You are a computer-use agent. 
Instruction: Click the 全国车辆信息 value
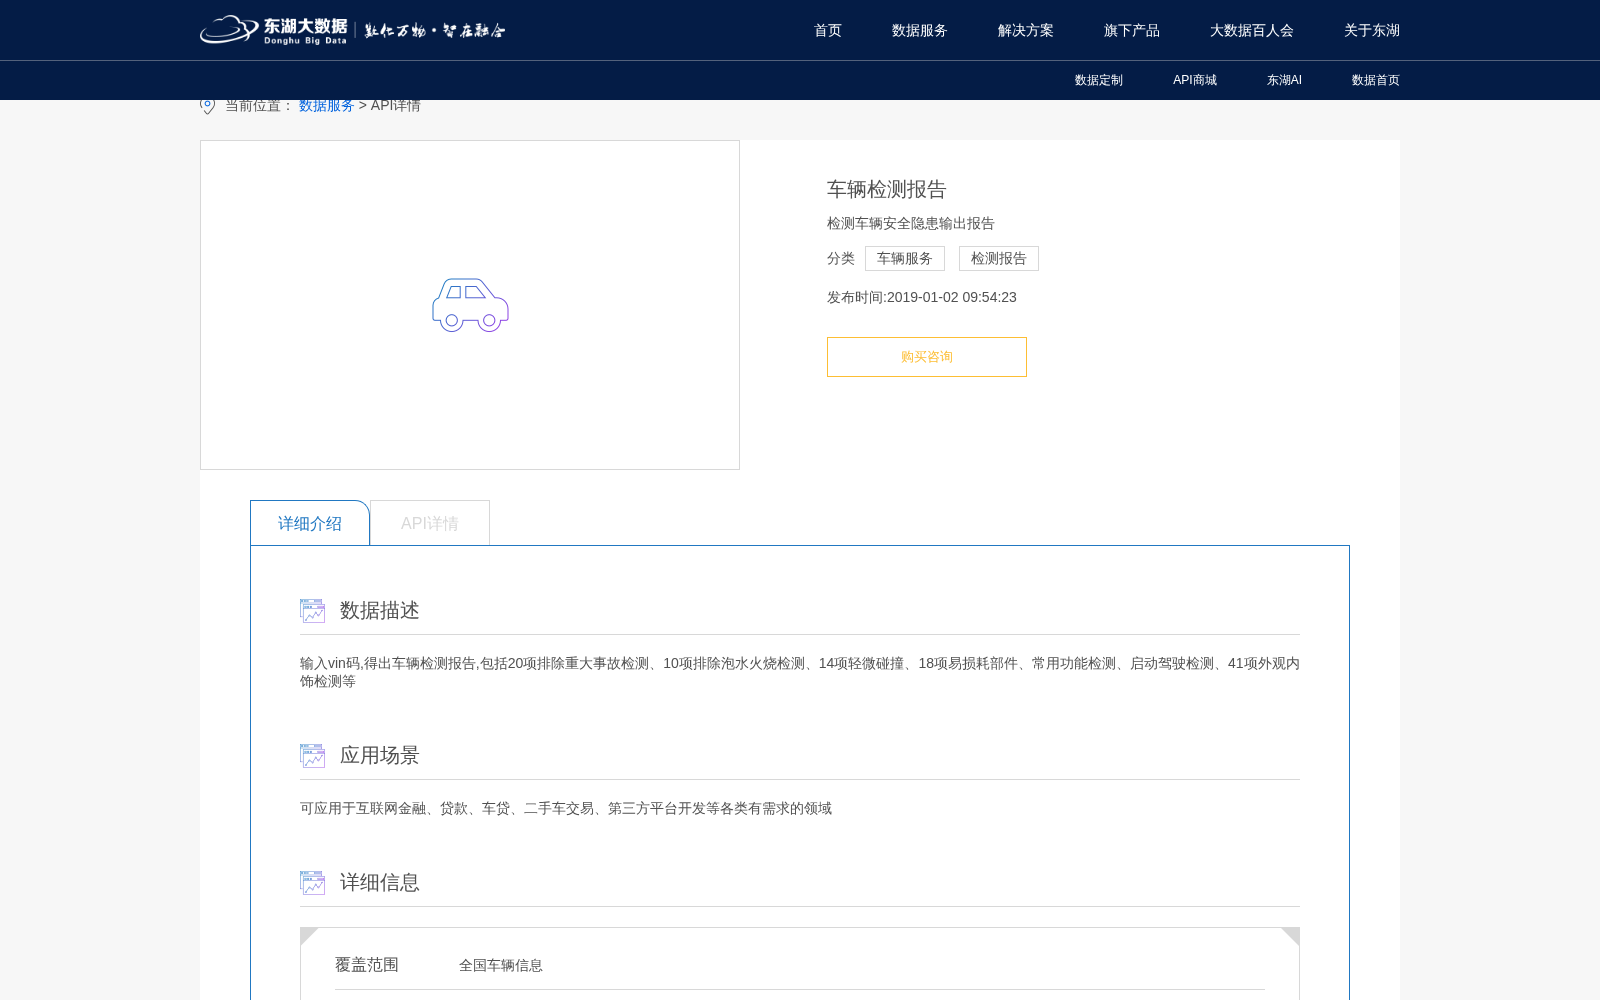click(x=501, y=965)
